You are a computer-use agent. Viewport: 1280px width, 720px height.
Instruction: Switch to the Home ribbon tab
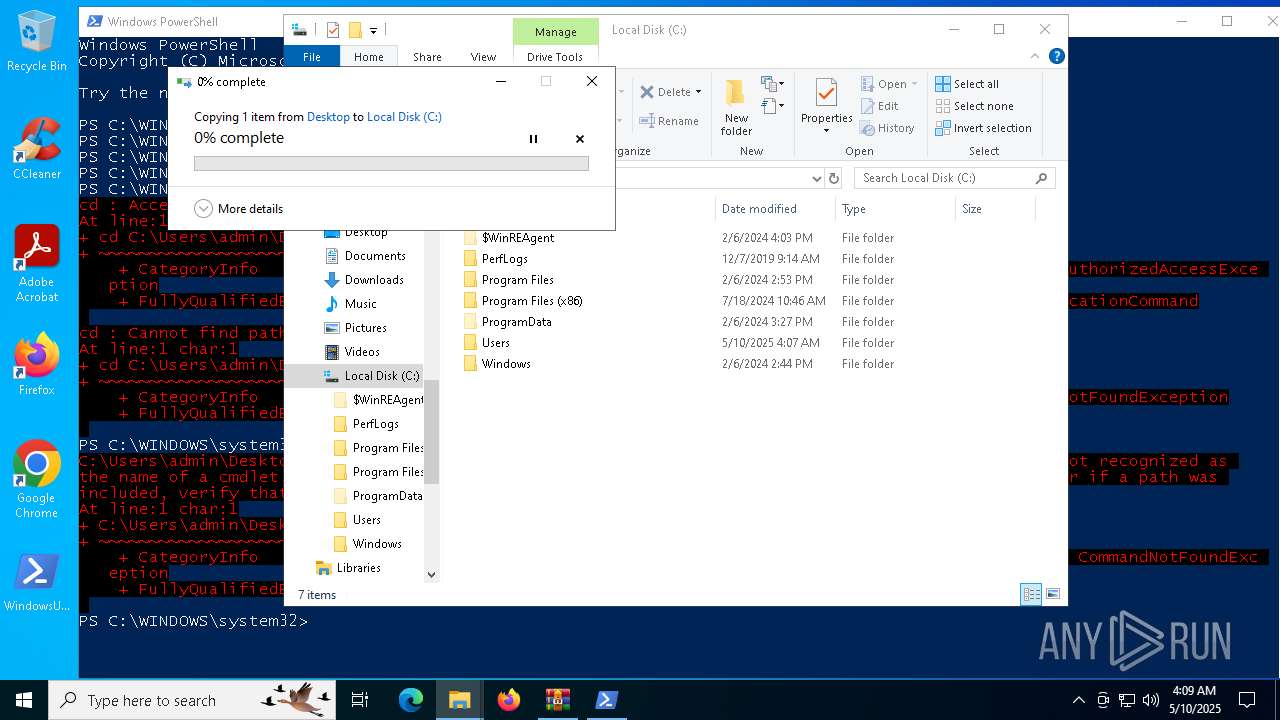coord(369,57)
